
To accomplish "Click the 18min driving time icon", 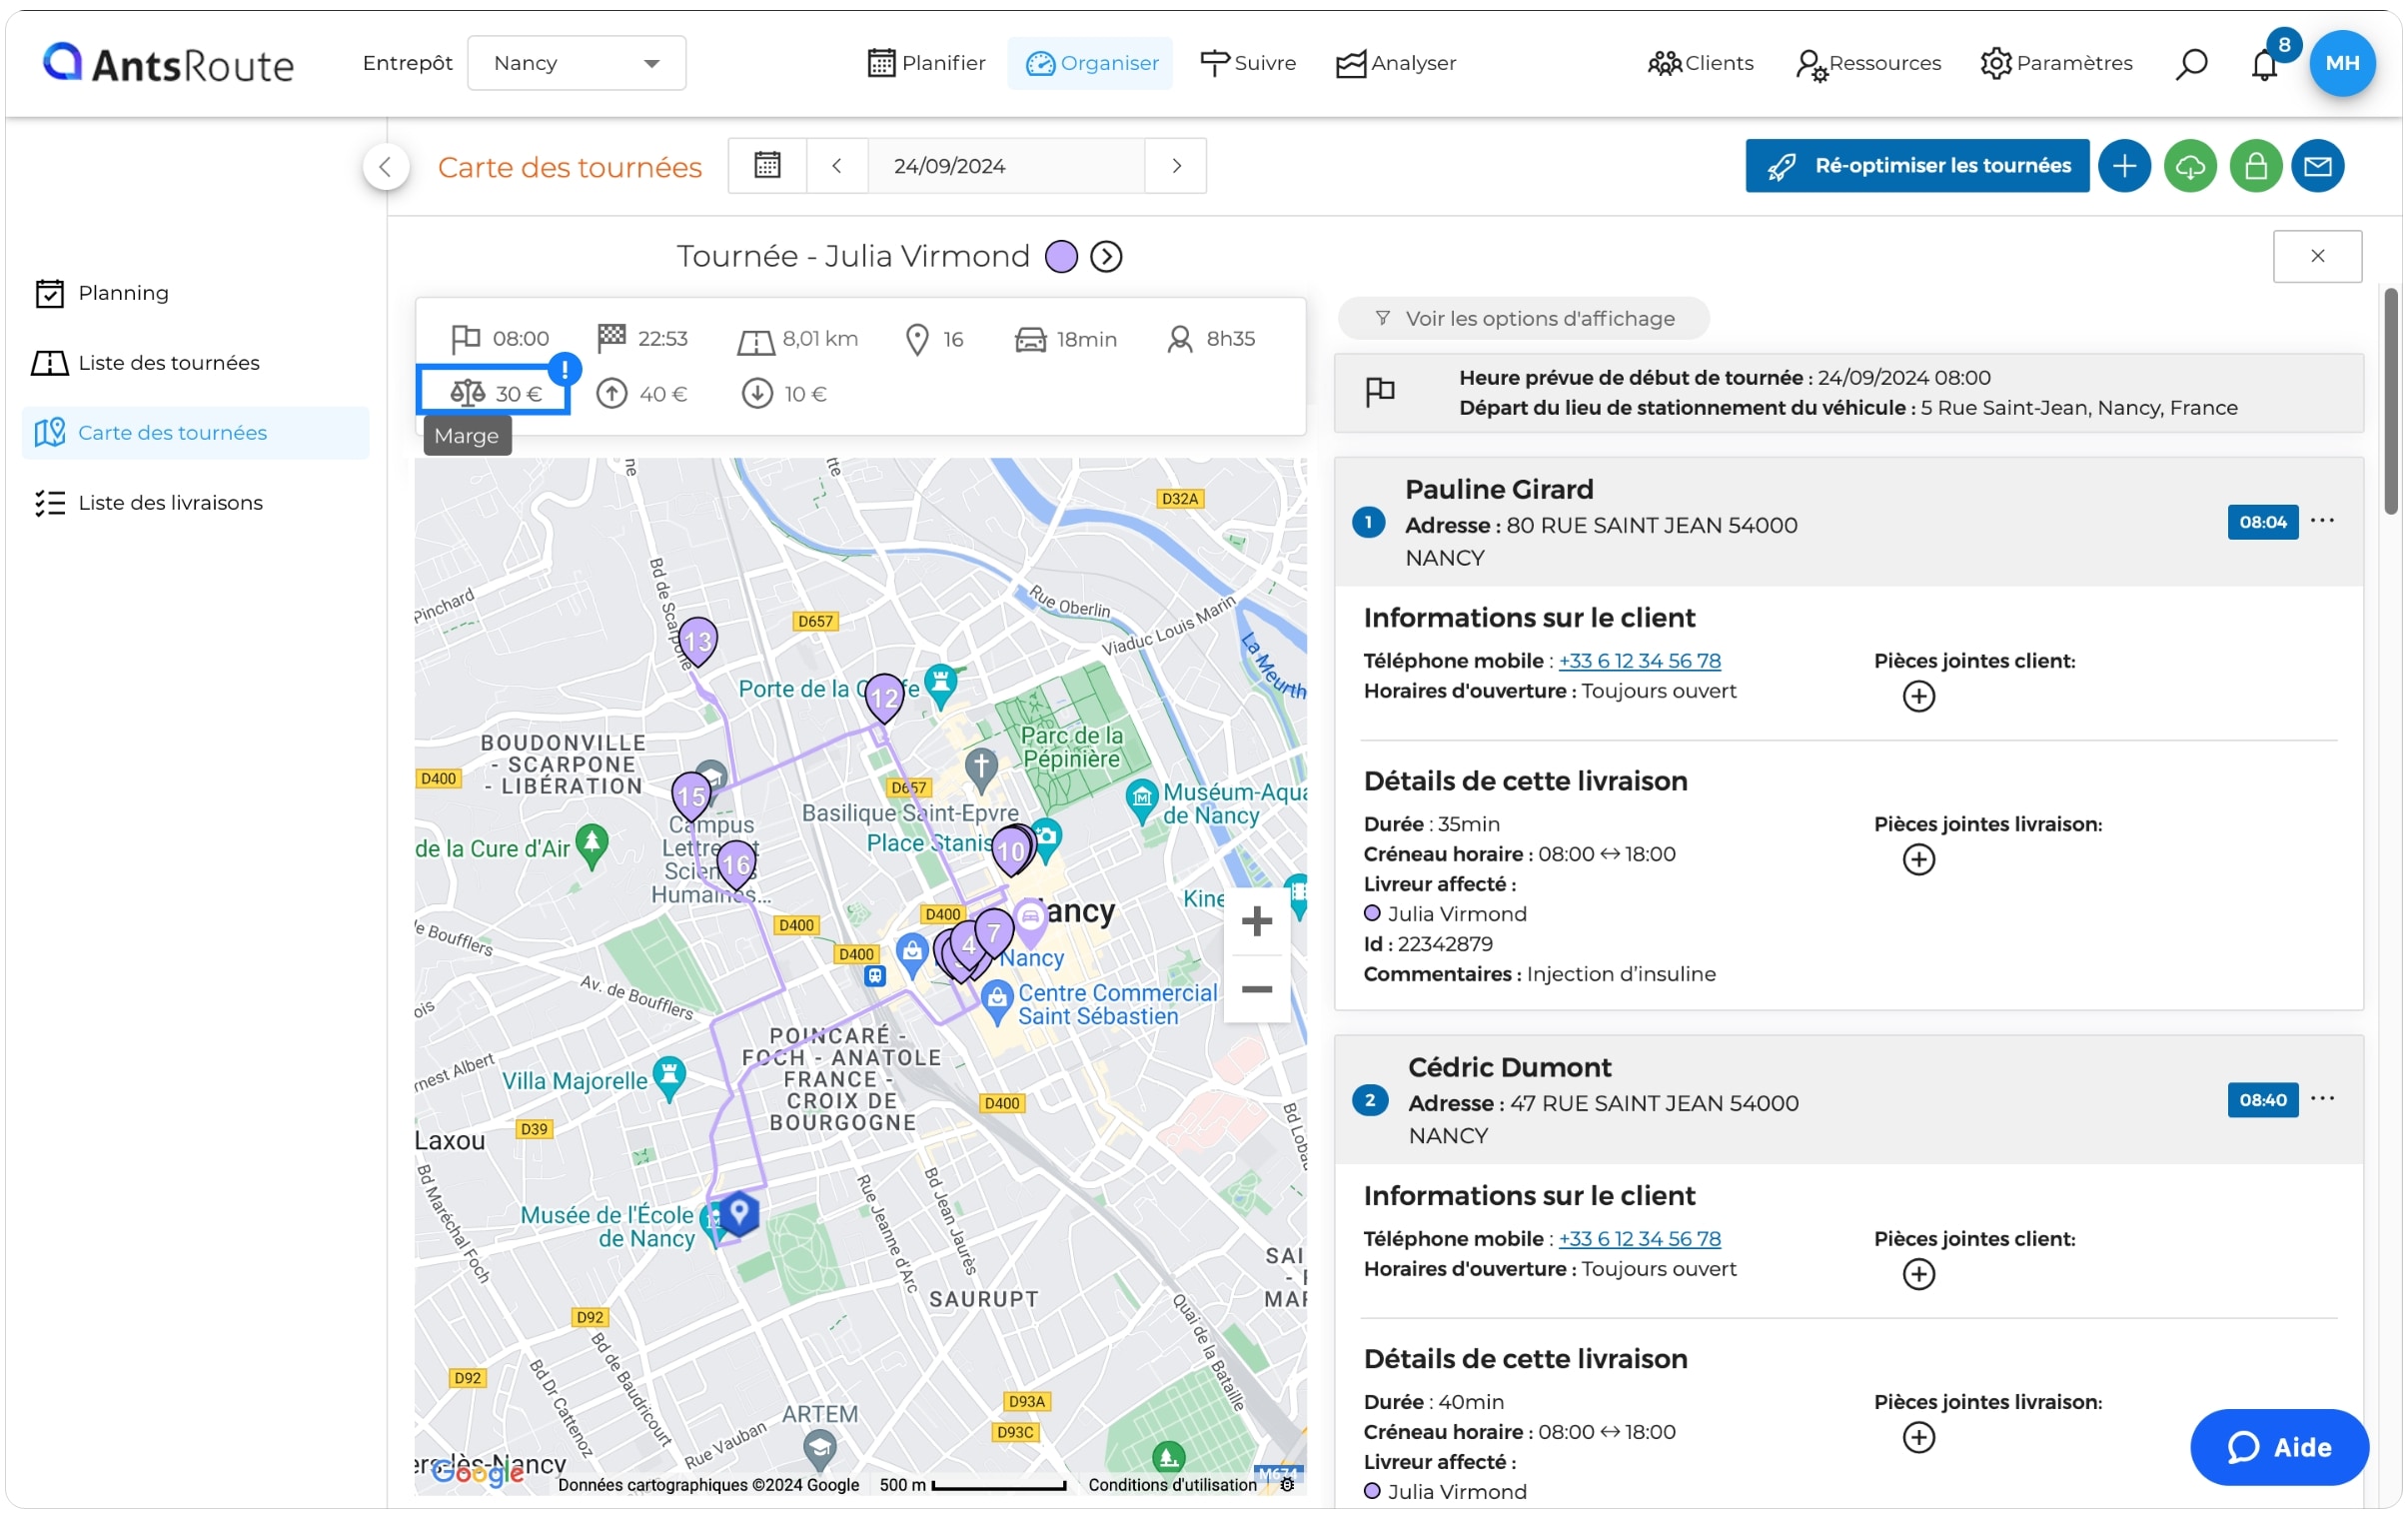I will (x=1030, y=340).
